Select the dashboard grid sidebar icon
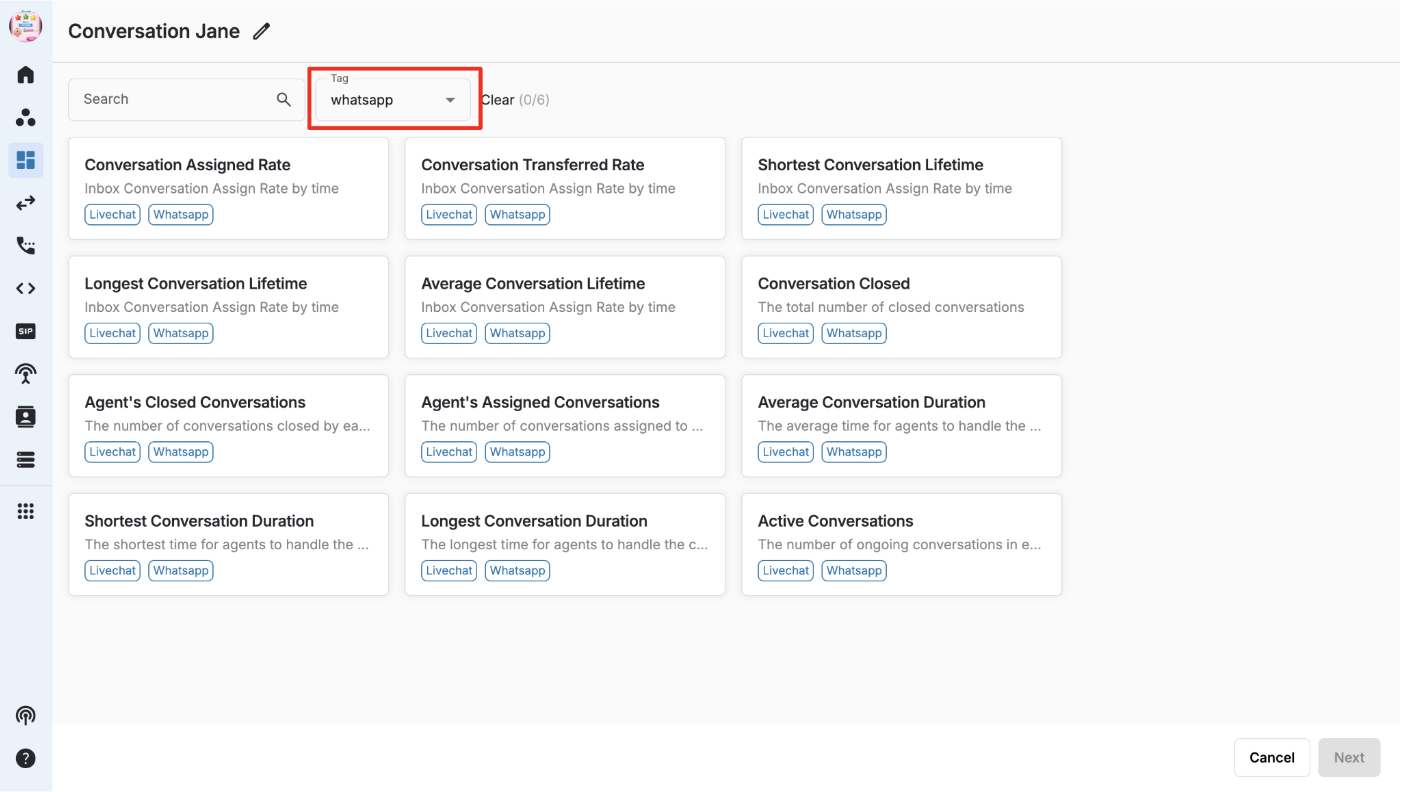 (x=26, y=160)
